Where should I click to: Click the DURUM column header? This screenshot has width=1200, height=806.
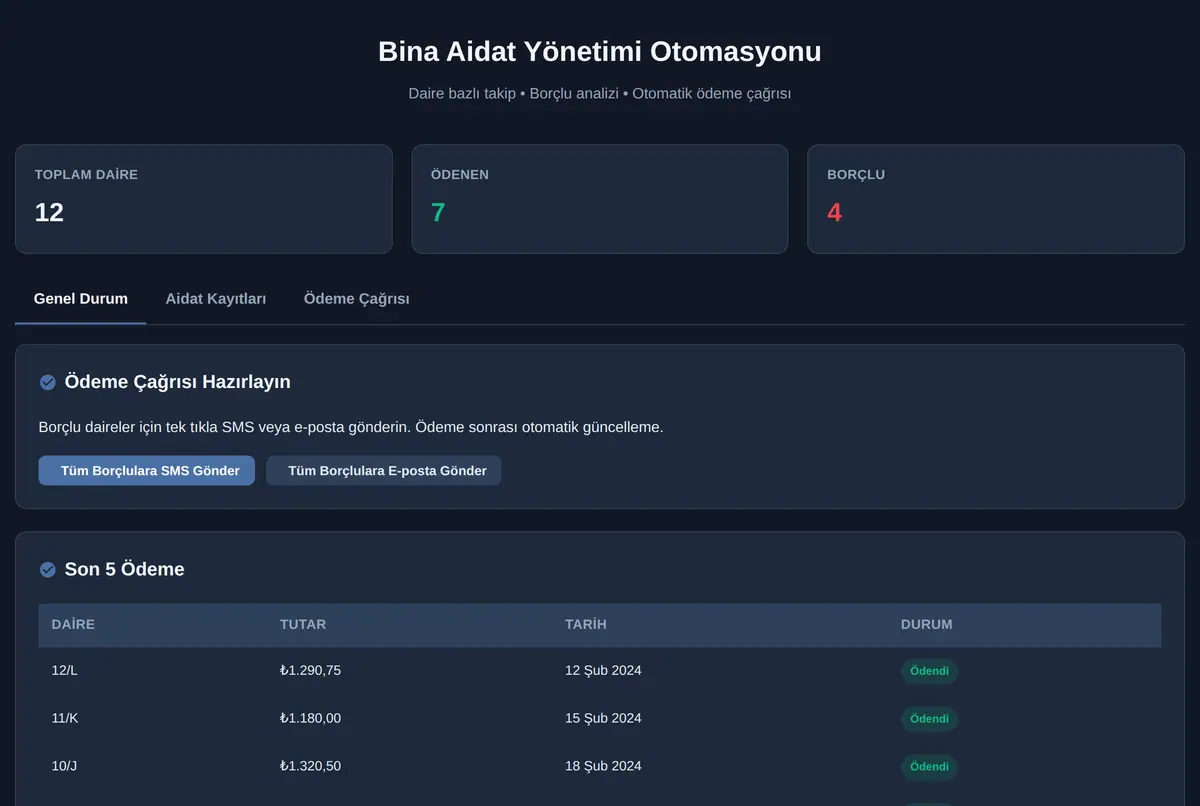[x=927, y=624]
